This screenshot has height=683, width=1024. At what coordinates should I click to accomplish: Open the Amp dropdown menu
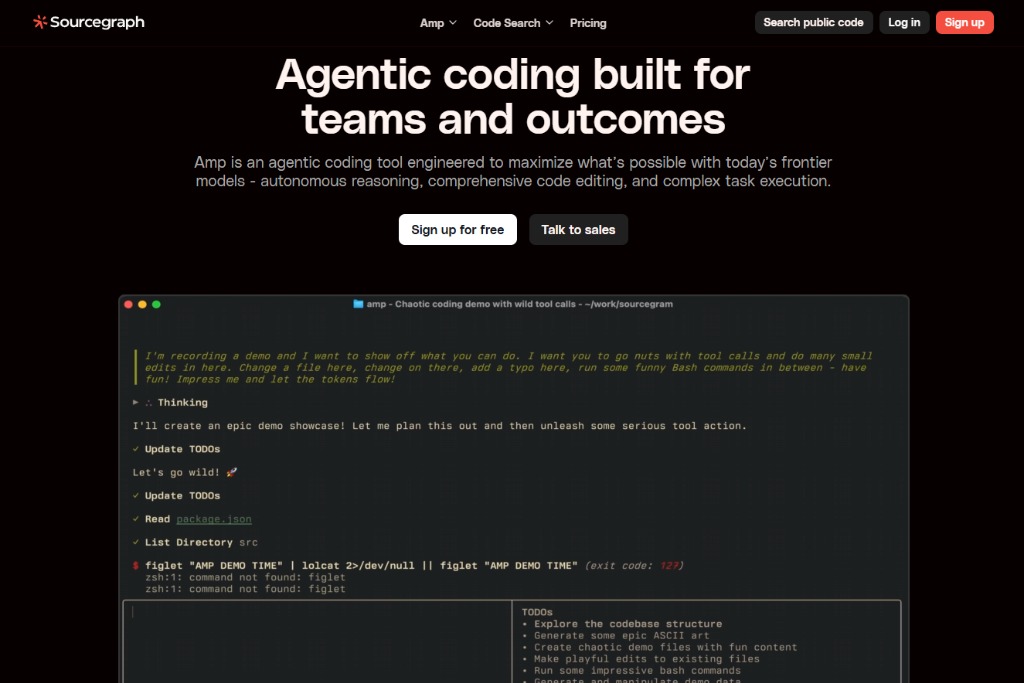[438, 23]
